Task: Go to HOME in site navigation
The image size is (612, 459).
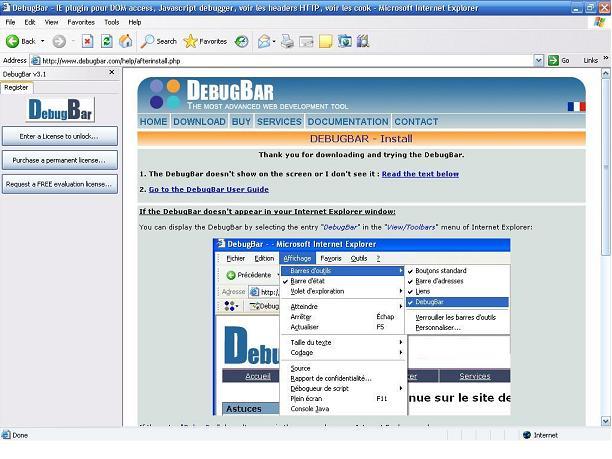Action: click(153, 122)
